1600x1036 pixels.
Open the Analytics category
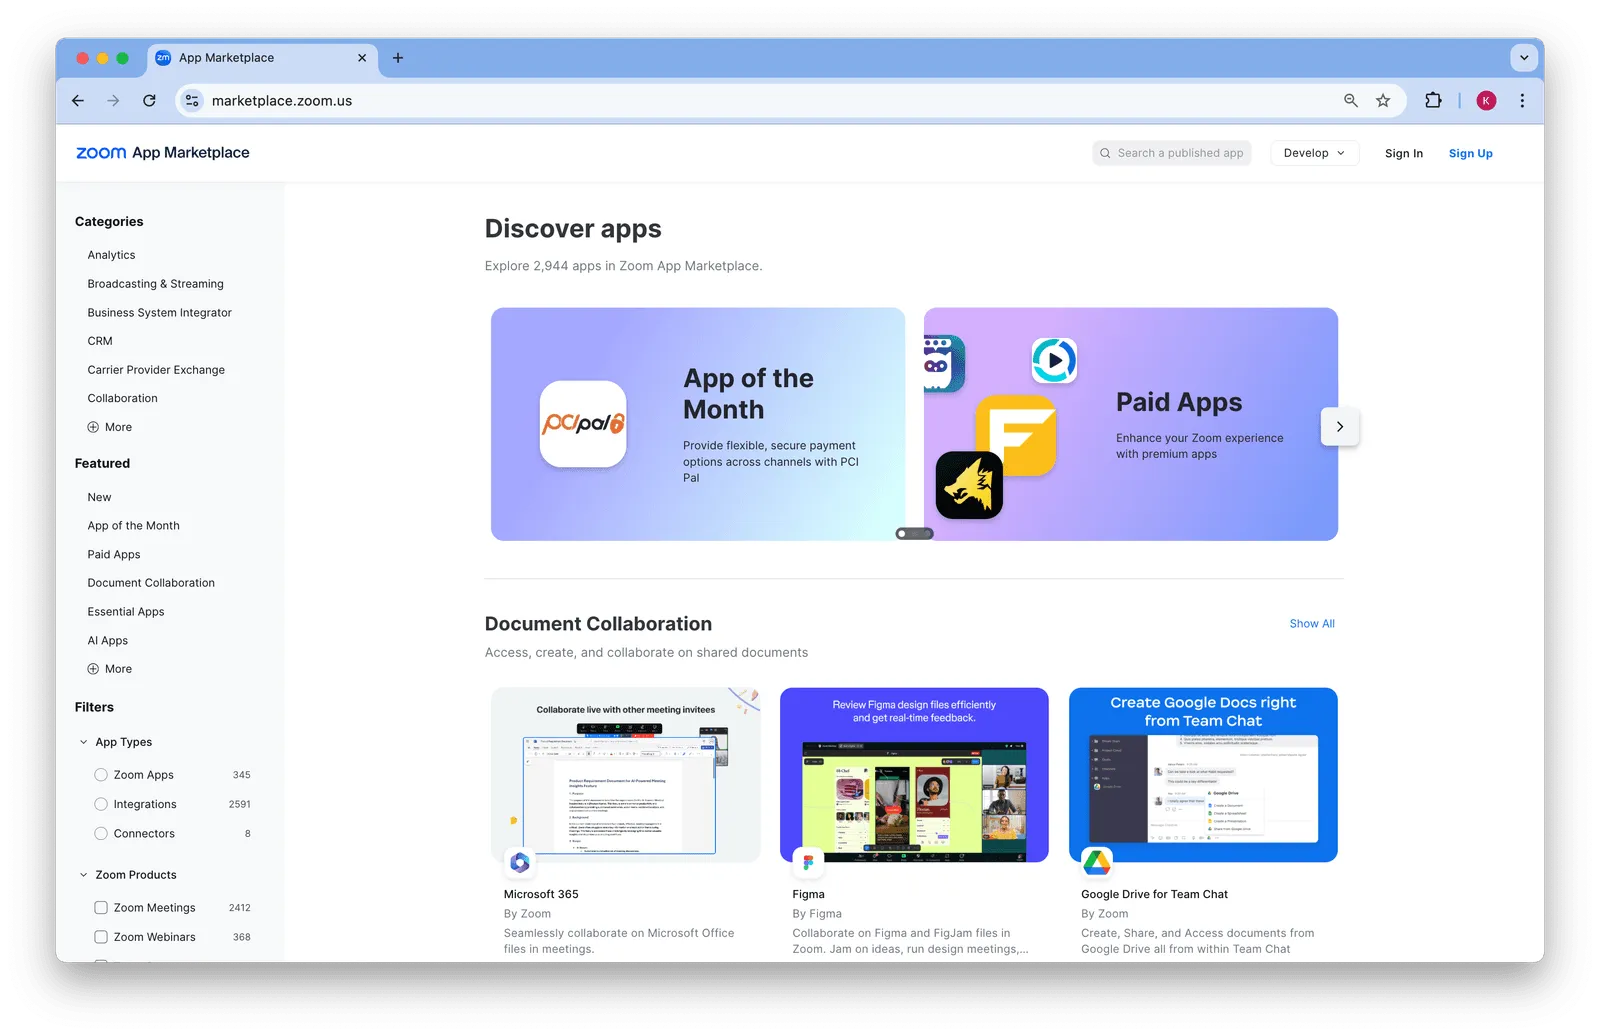point(111,255)
